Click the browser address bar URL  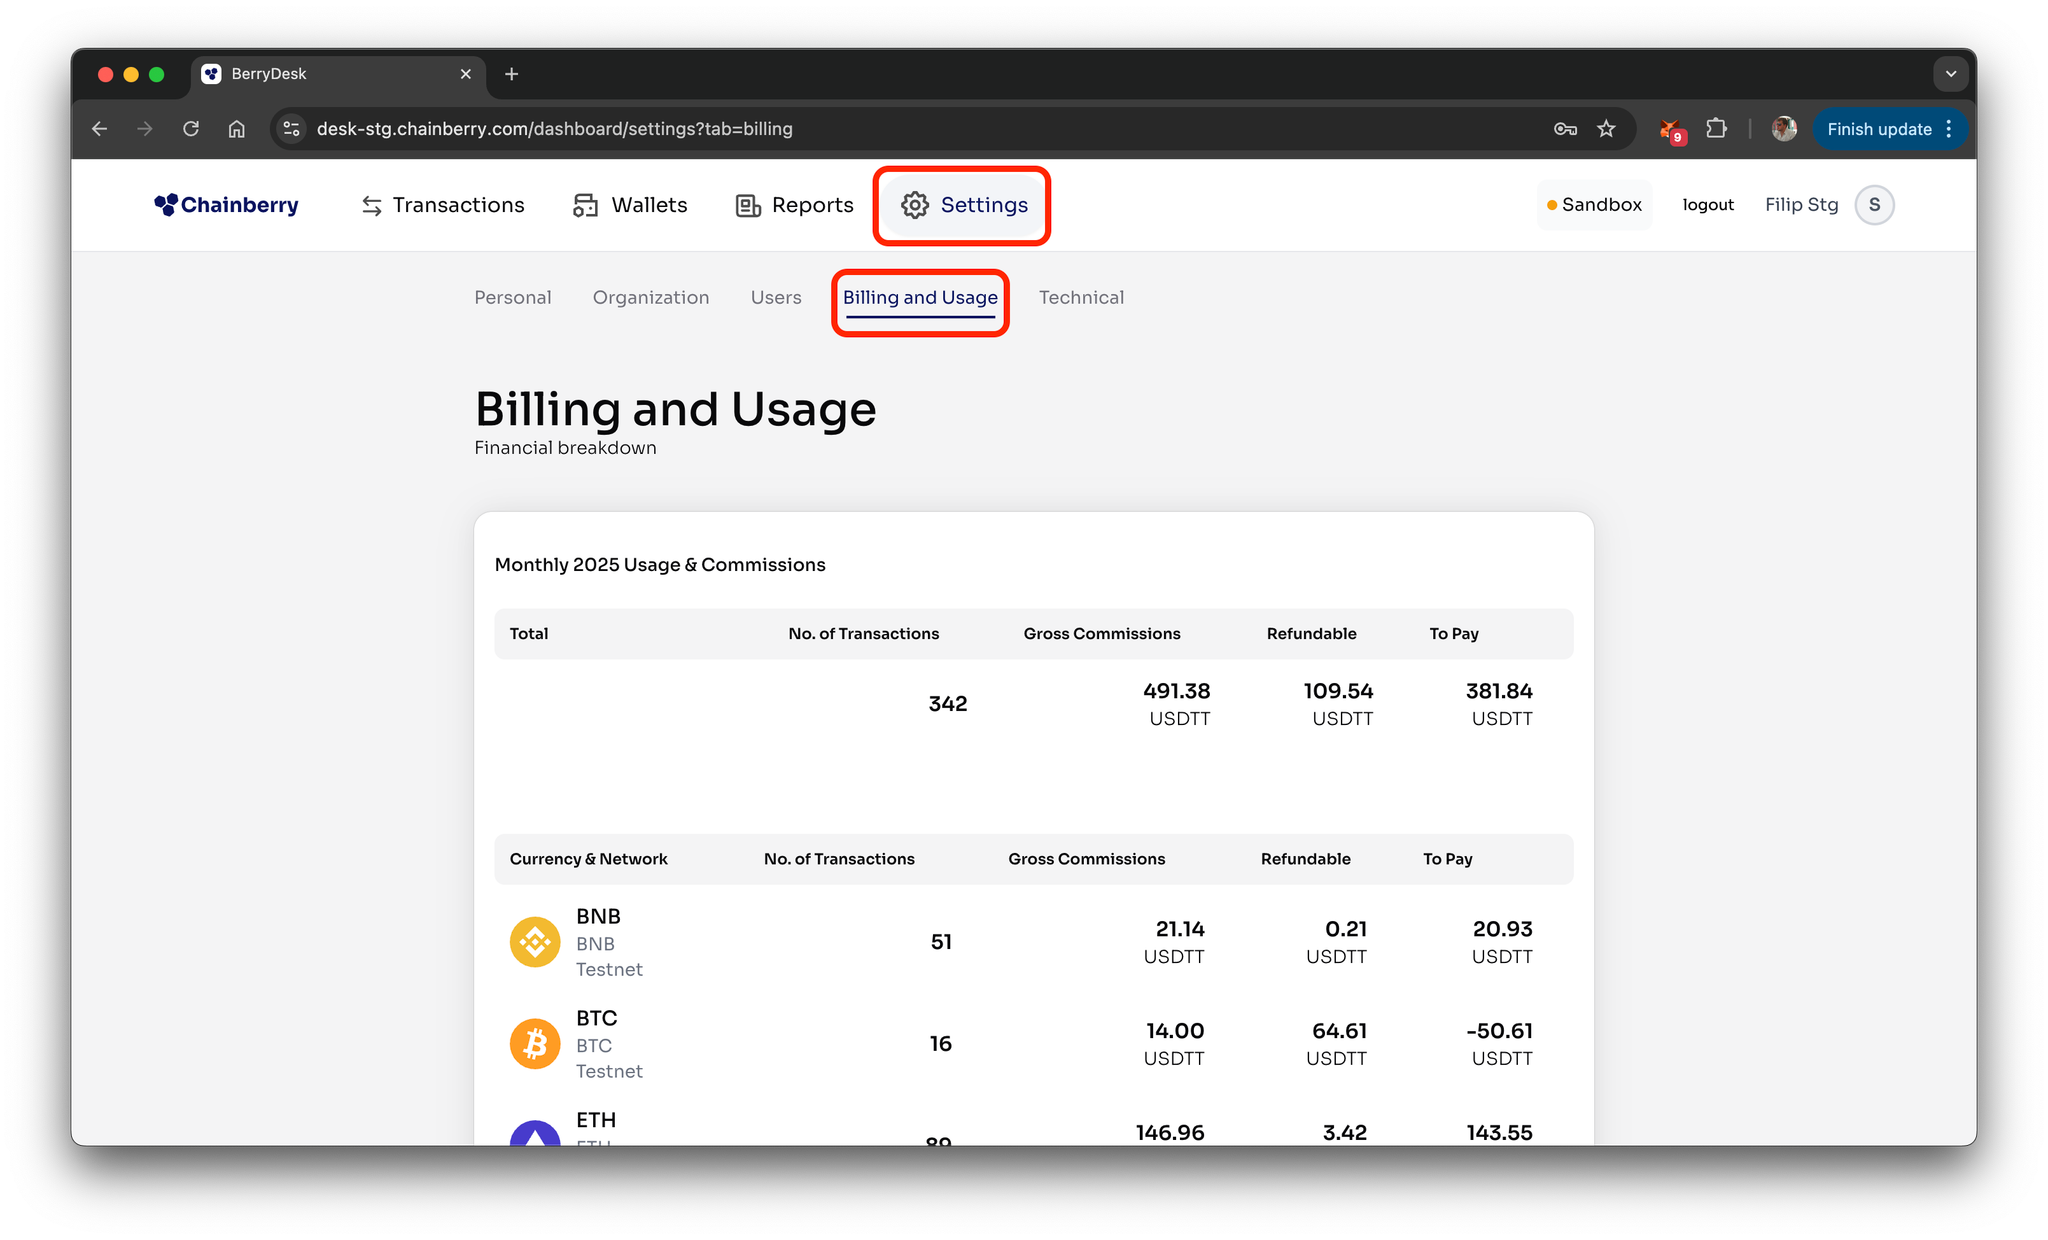[554, 129]
